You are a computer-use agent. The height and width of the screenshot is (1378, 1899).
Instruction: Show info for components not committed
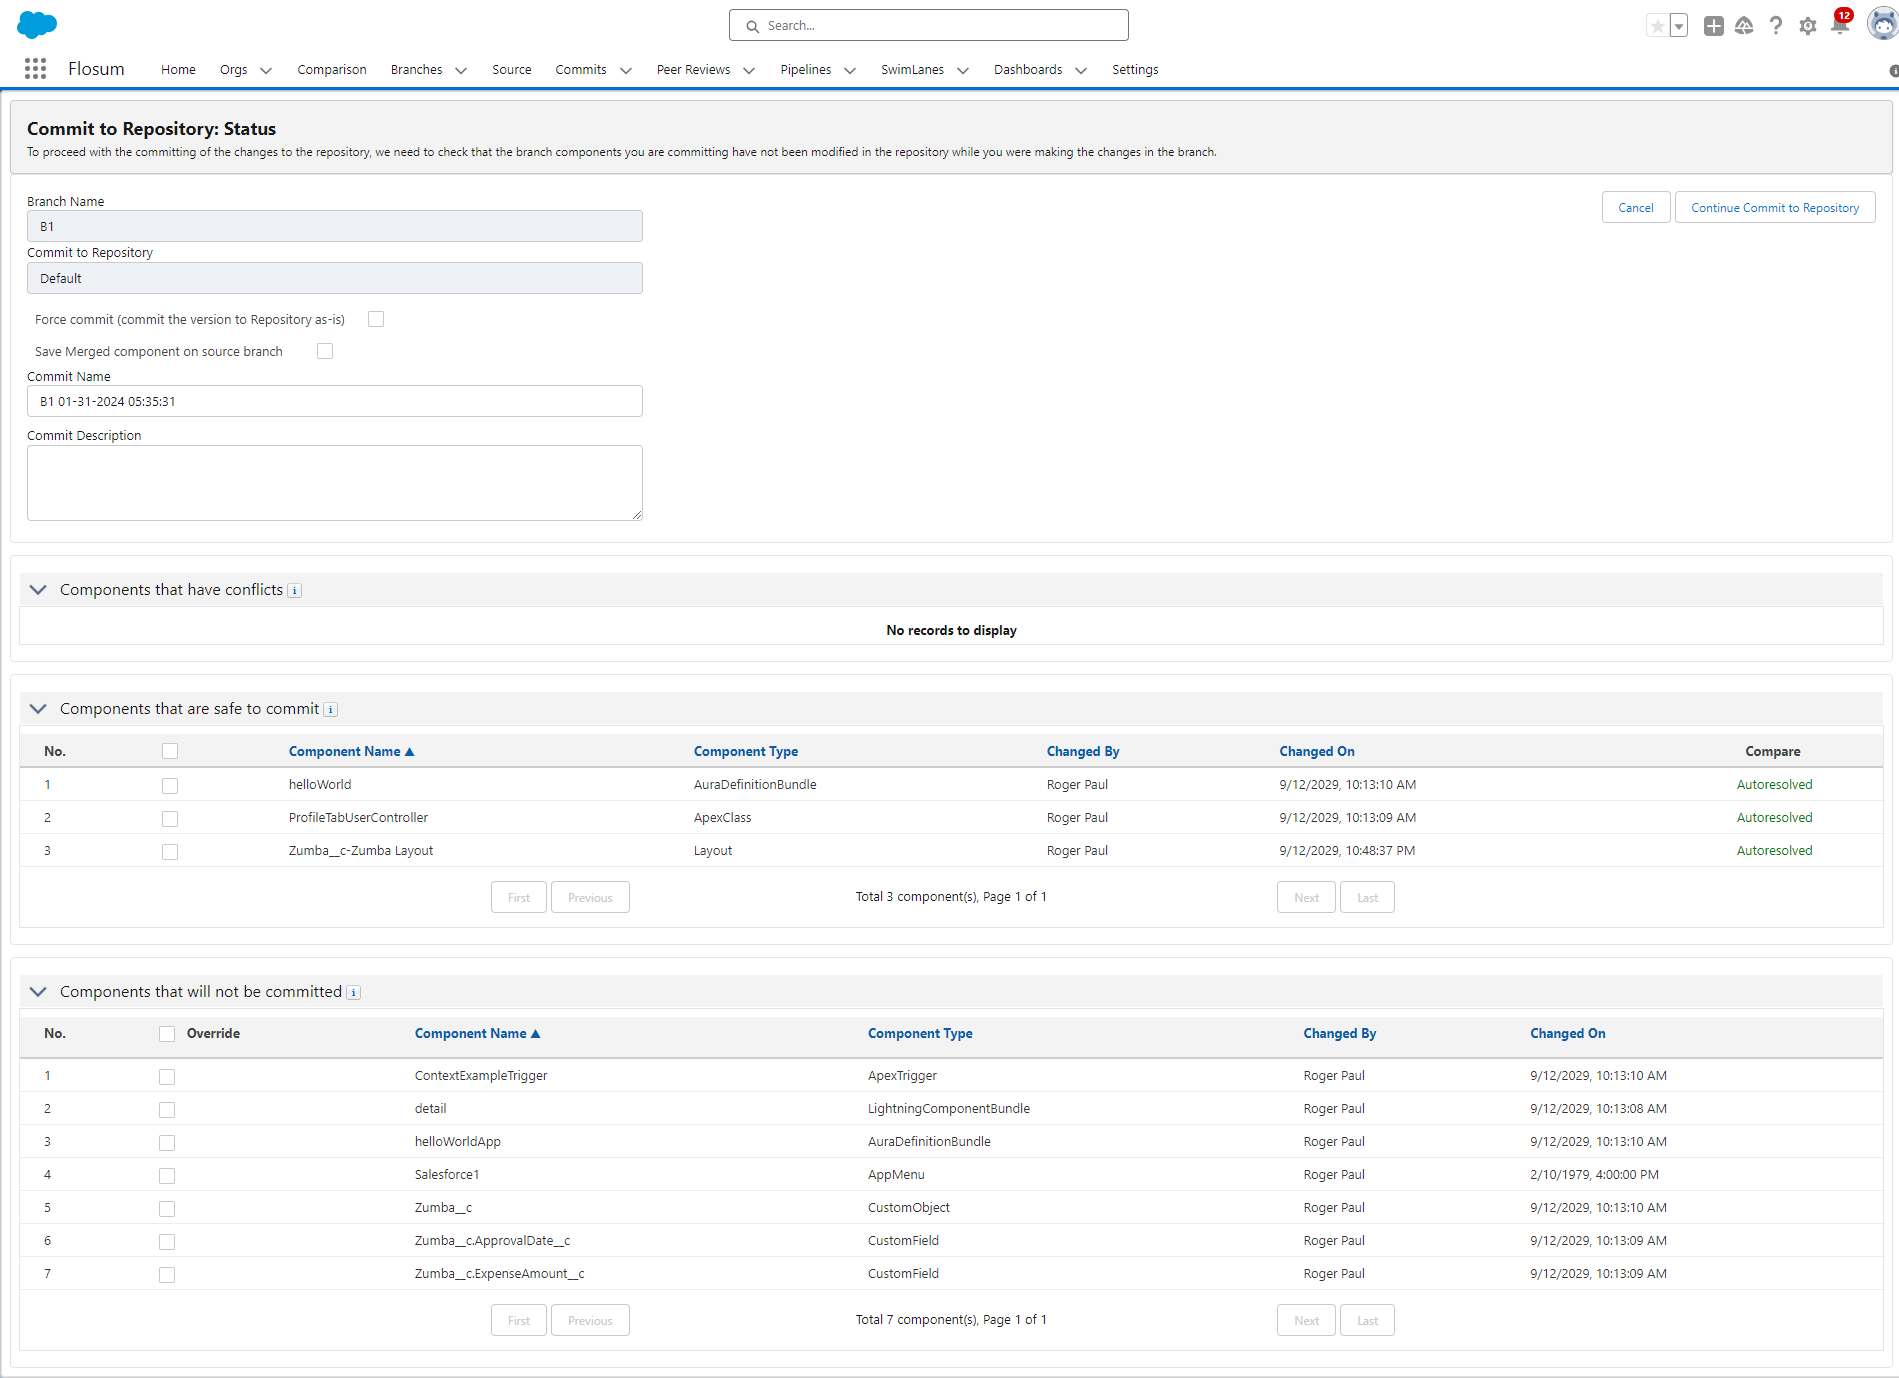click(354, 993)
